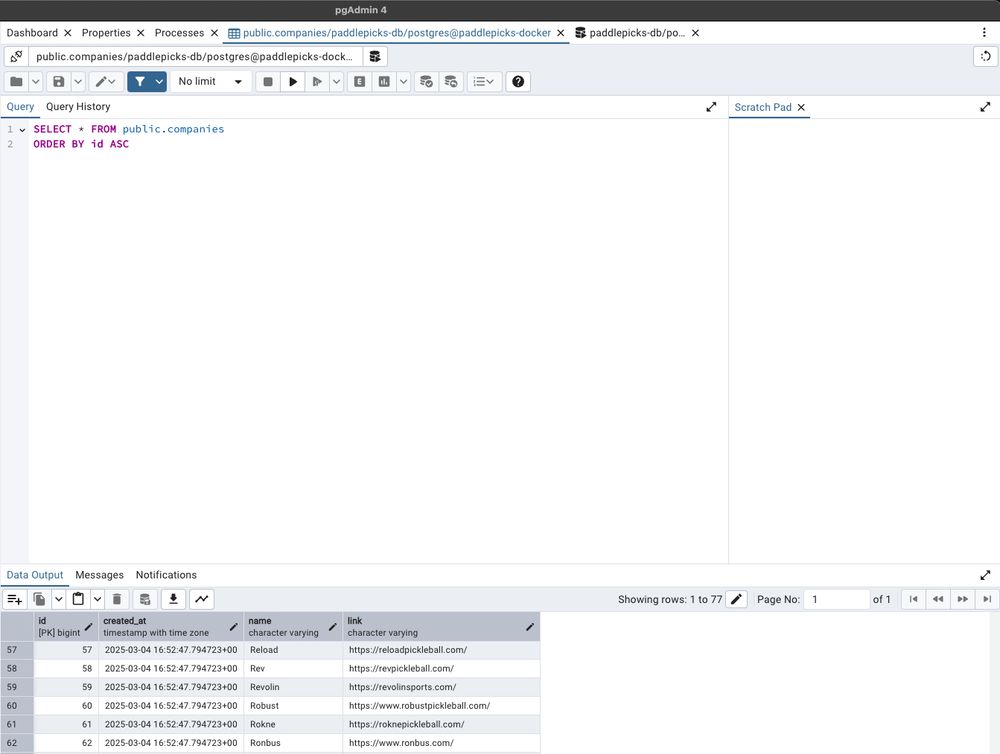This screenshot has height=754, width=1000.
Task: Open the Notifications tab
Action: coord(166,575)
